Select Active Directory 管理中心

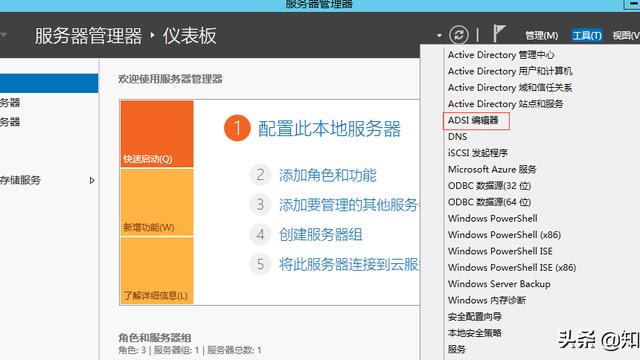tap(501, 55)
